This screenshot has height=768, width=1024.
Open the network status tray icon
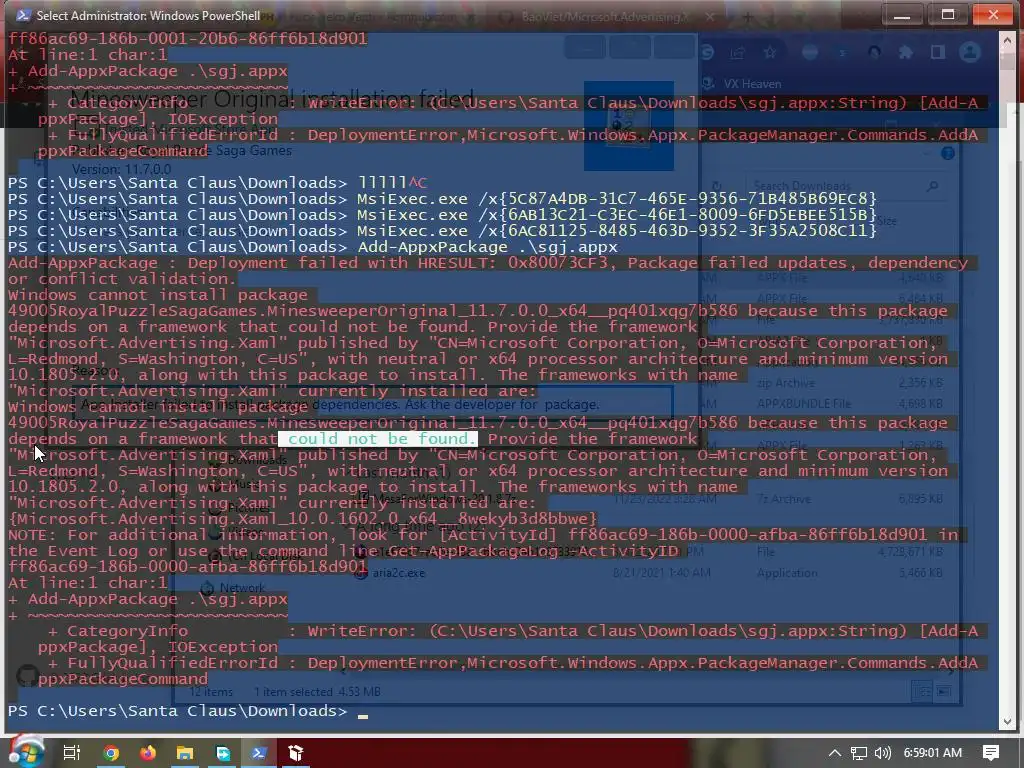coord(859,753)
